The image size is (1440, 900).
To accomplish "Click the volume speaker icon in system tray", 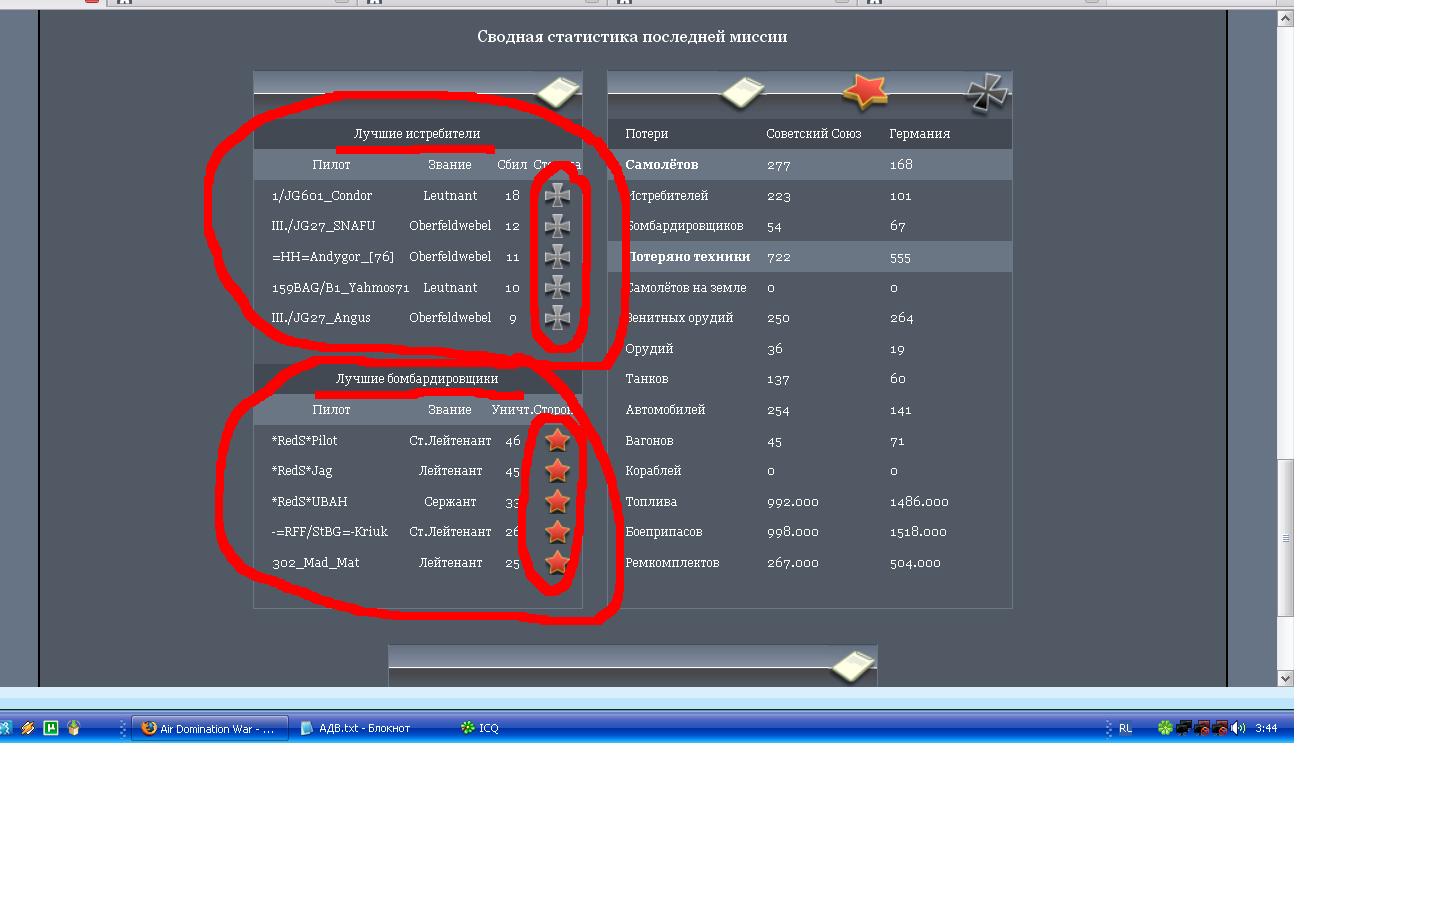I will (x=1238, y=728).
